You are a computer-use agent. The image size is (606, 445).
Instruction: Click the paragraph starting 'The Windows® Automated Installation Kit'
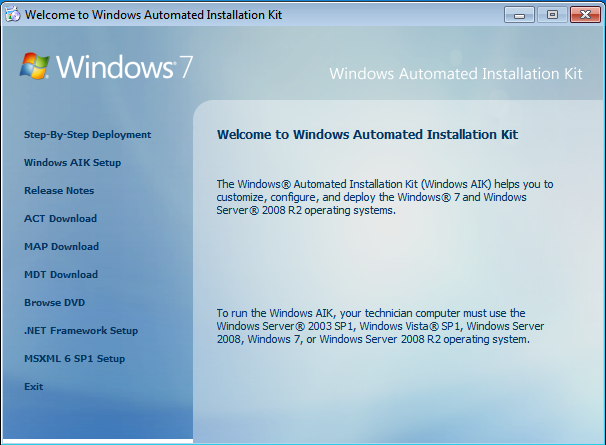click(x=385, y=197)
